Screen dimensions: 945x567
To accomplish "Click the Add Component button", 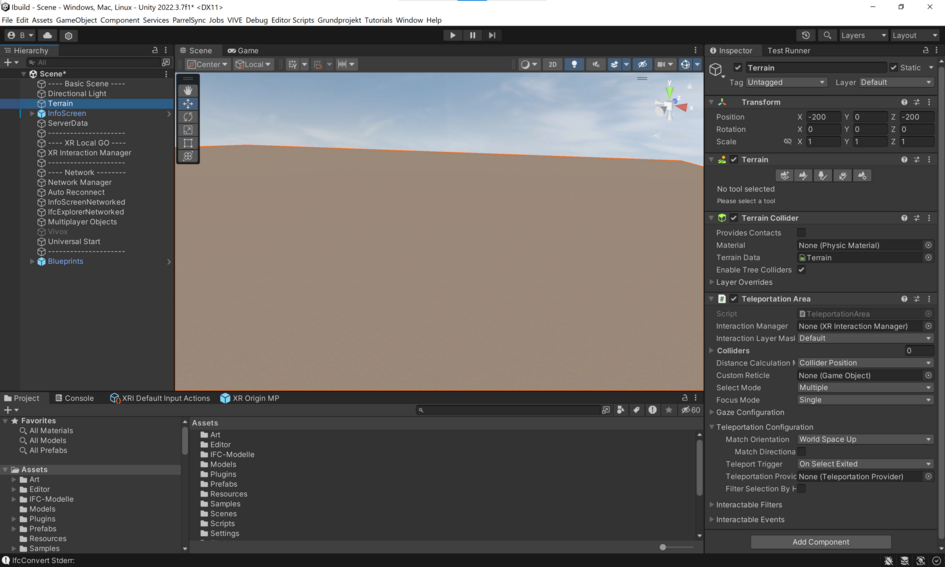I will (820, 542).
